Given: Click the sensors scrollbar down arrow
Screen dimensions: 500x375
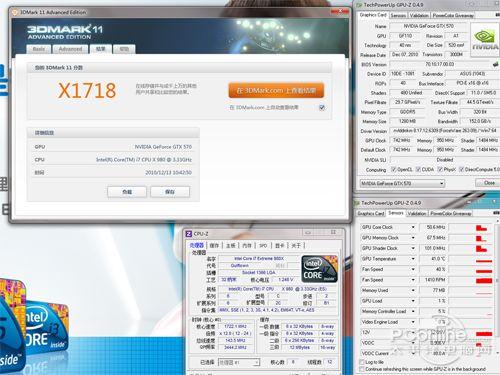Looking at the screenshot, I should click(x=497, y=352).
